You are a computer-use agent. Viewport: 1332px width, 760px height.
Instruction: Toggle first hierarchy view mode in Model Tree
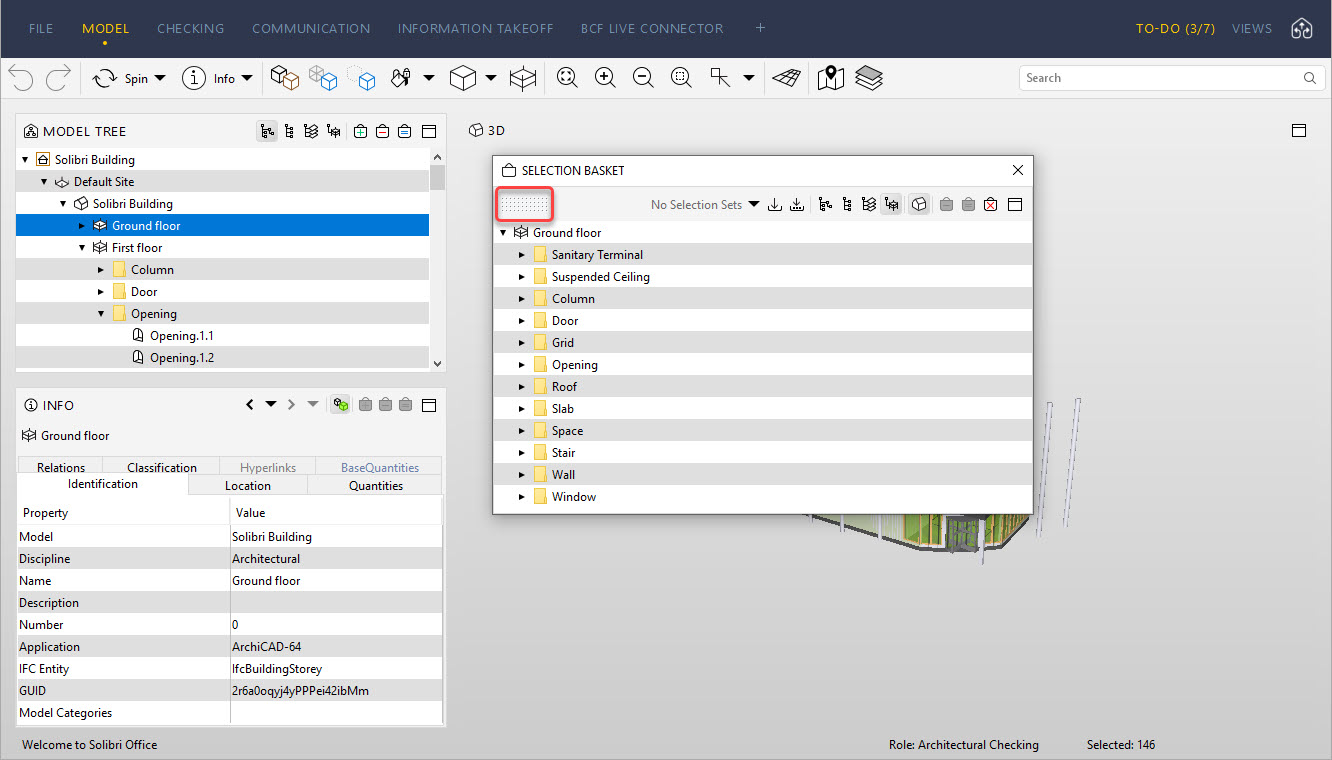point(267,131)
